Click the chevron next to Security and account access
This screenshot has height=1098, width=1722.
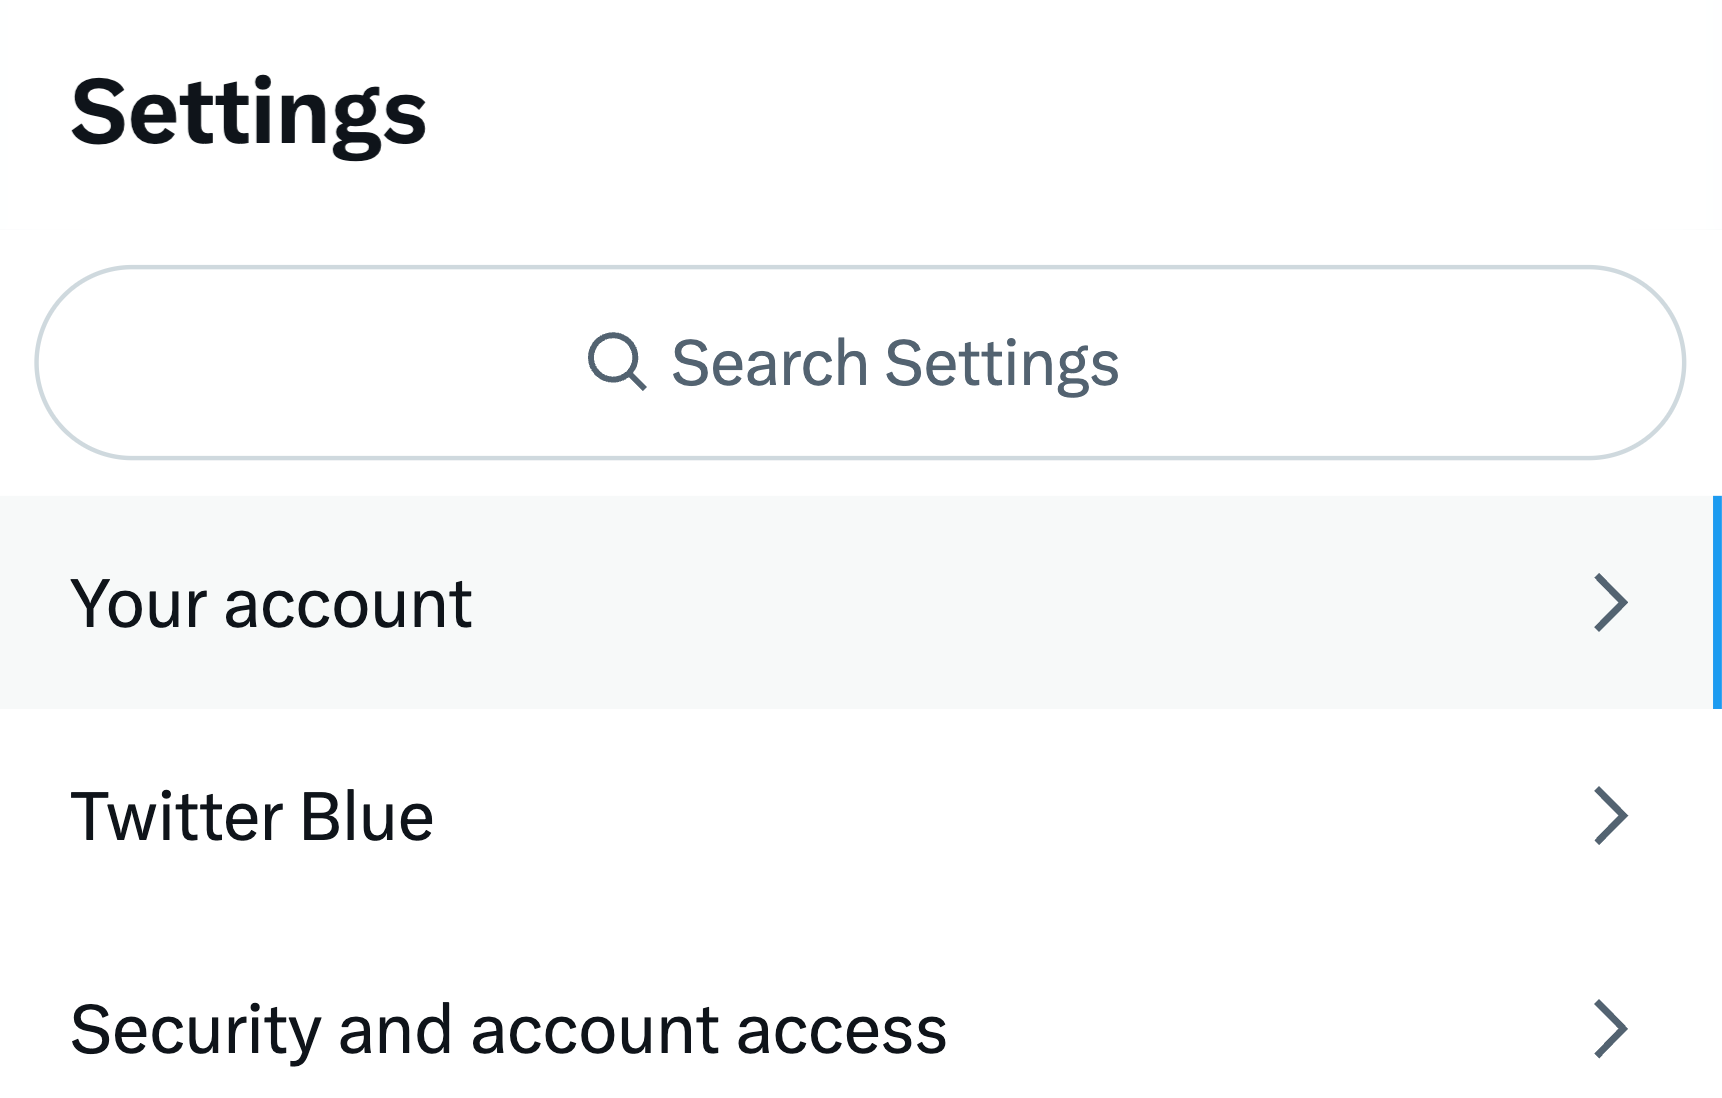(x=1610, y=1028)
